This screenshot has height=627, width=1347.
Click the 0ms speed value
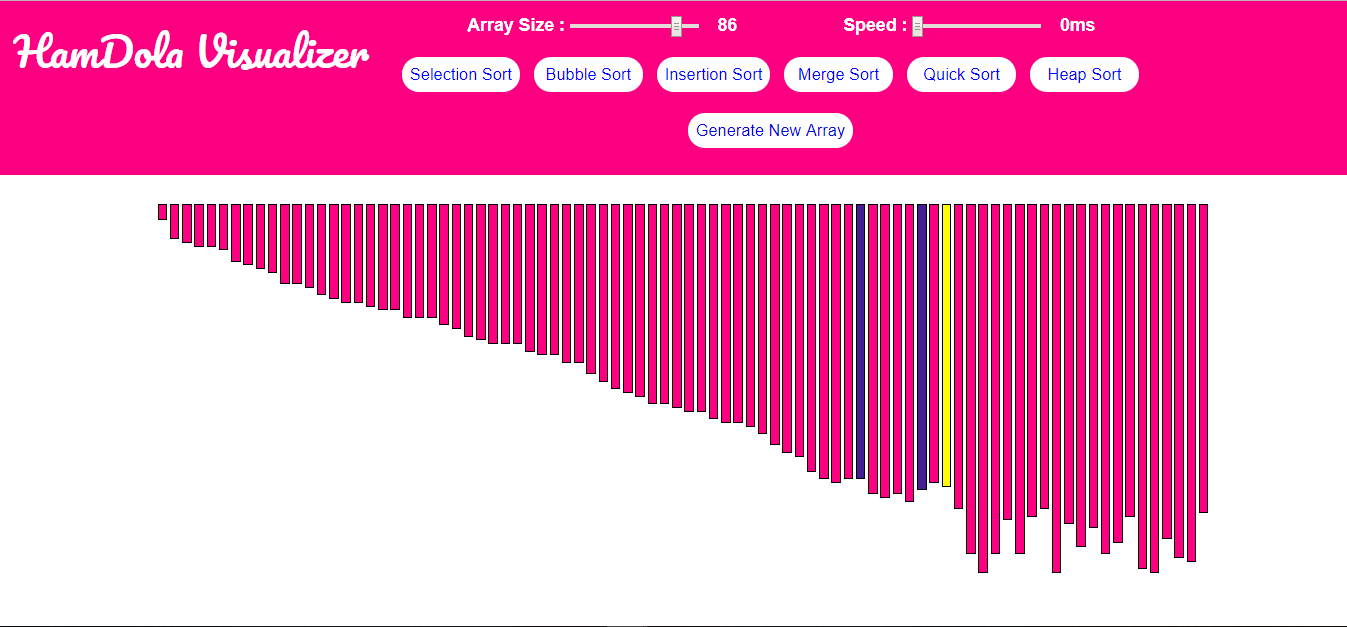tap(1077, 25)
